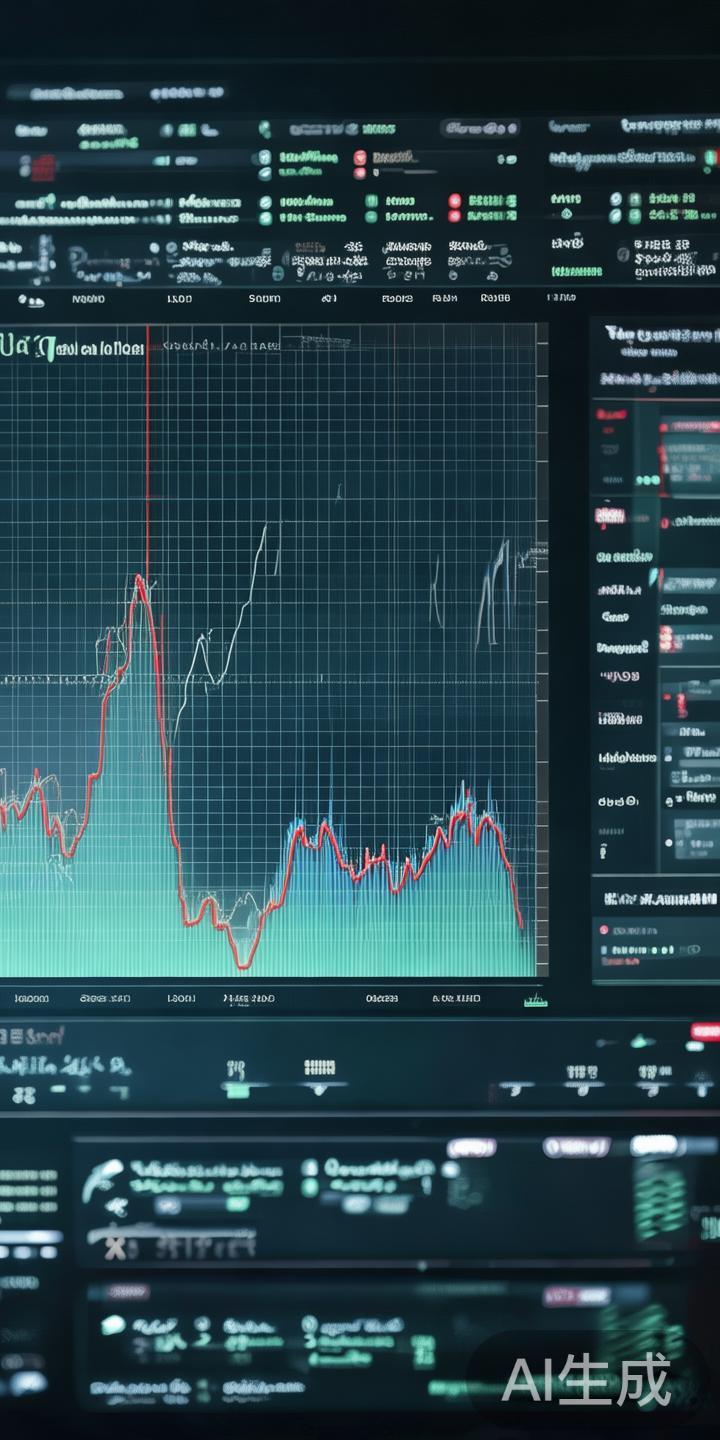This screenshot has height=1440, width=720.
Task: Toggle the red pill indicator above the lower panels
Action: tap(704, 1030)
